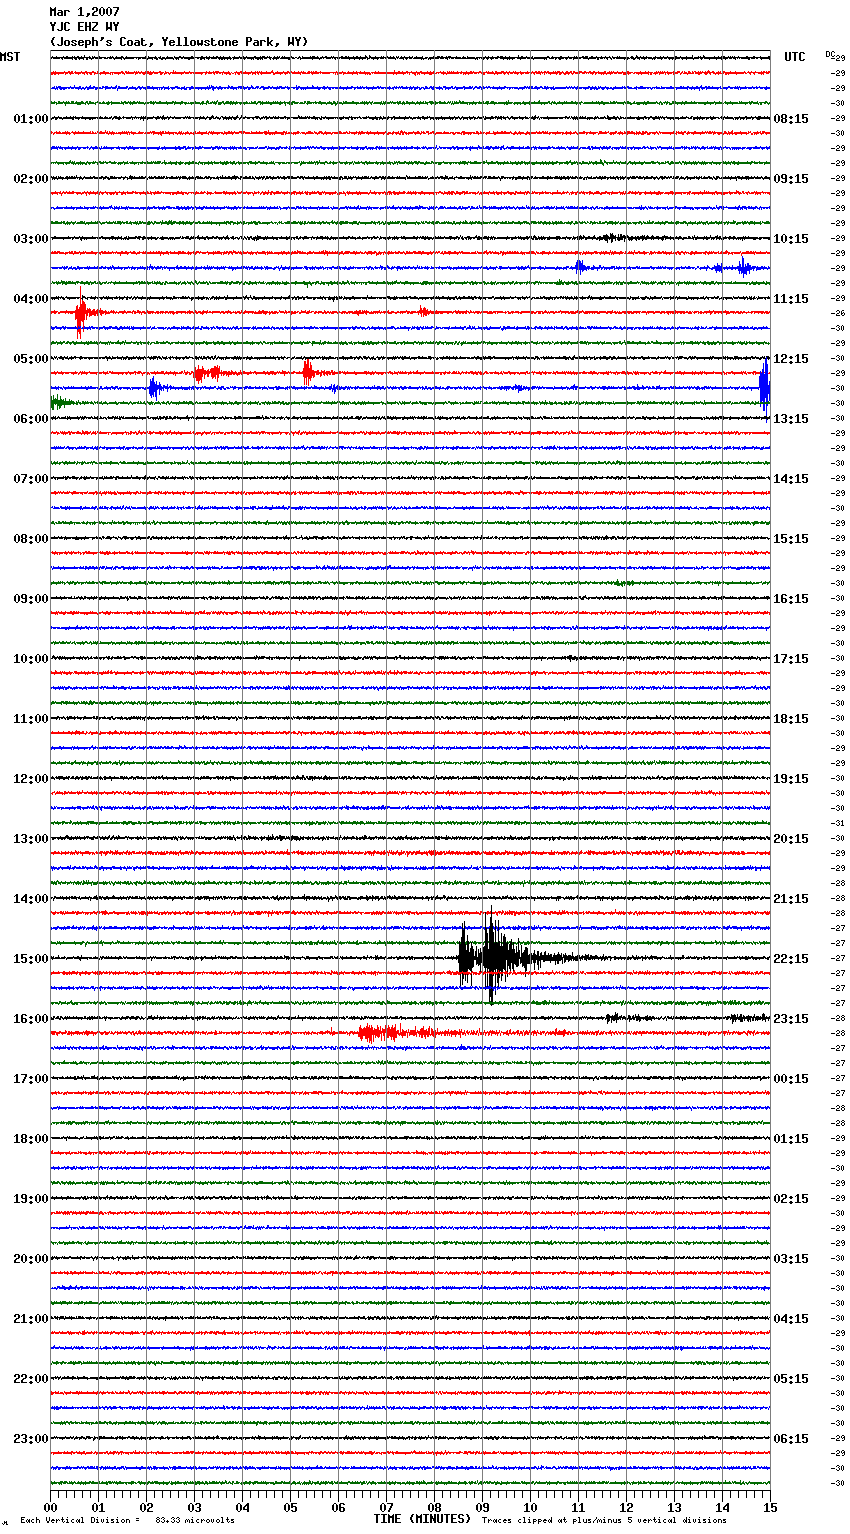This screenshot has height=1534, width=850.
Task: Click the 'Traces clipped at plus/minus 5 vertical divisions' note
Action: point(604,1521)
